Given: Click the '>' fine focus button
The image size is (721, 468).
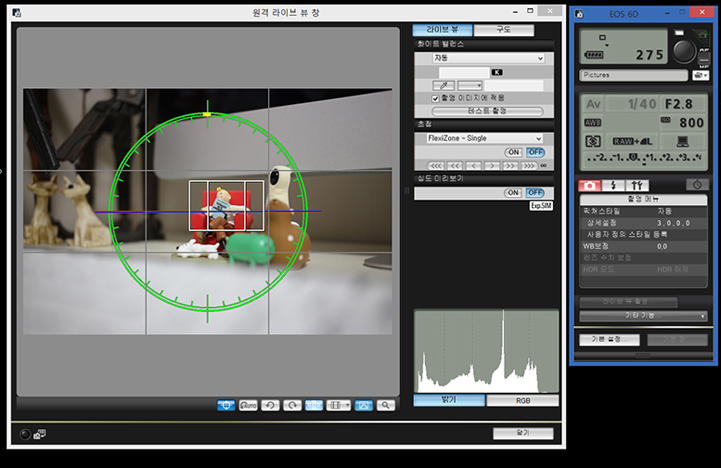Looking at the screenshot, I should (492, 166).
